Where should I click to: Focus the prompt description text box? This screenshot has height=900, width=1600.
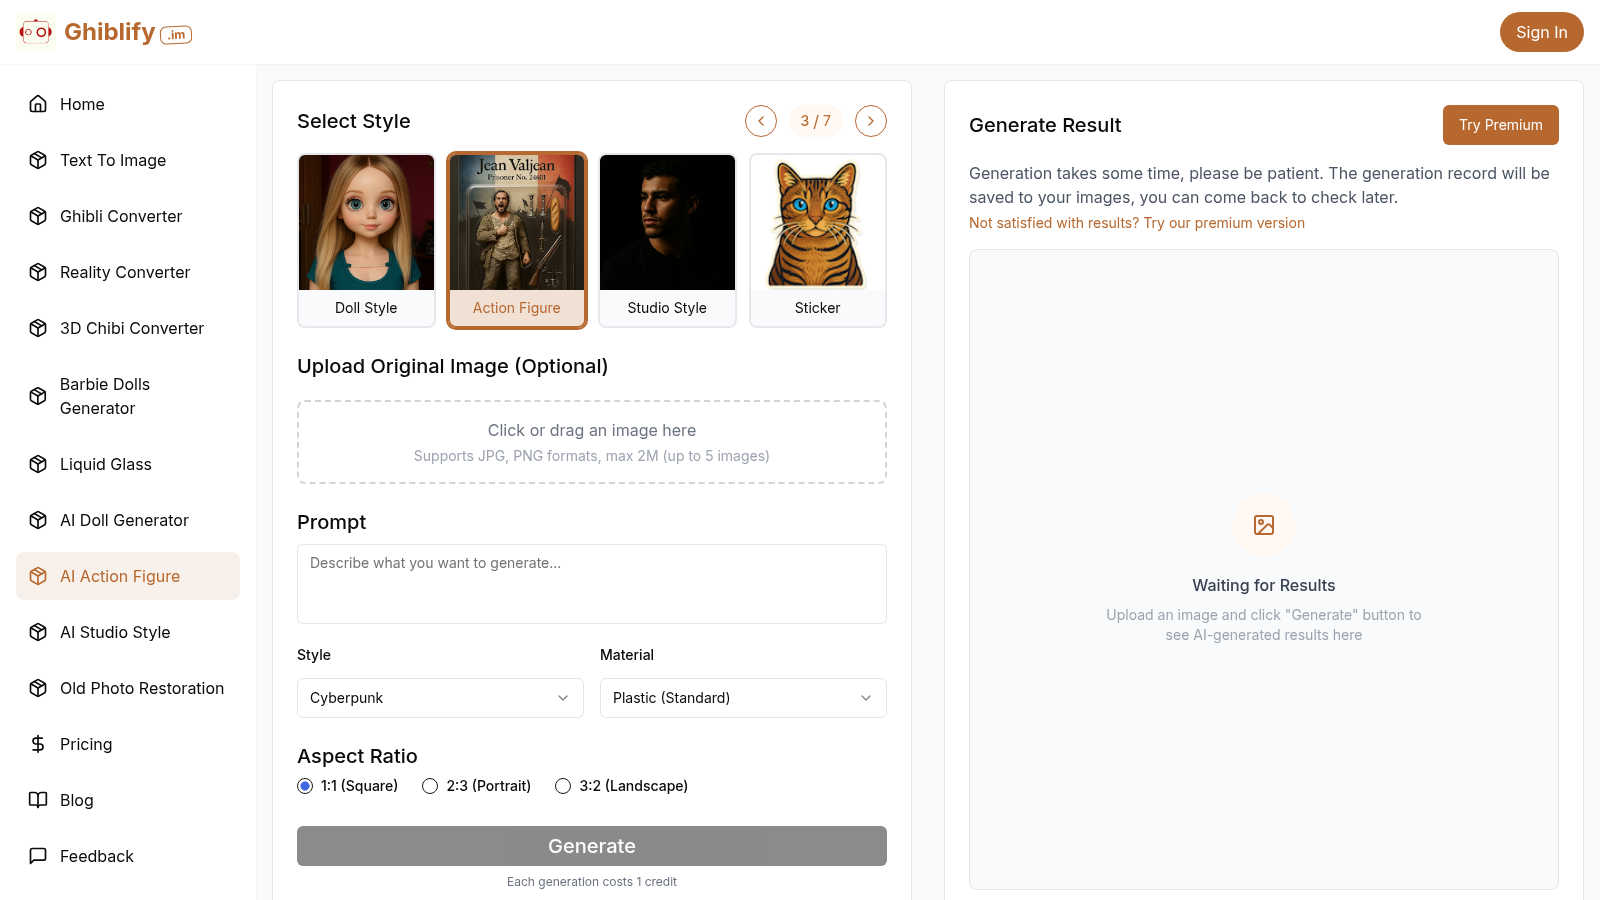coord(592,584)
